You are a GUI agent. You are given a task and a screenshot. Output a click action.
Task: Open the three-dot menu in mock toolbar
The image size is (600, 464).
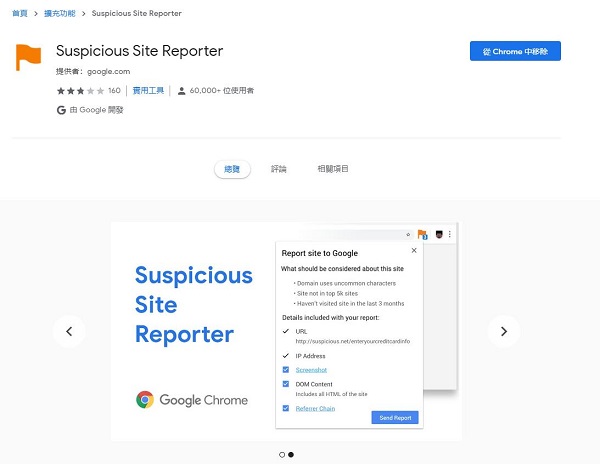[x=450, y=234]
